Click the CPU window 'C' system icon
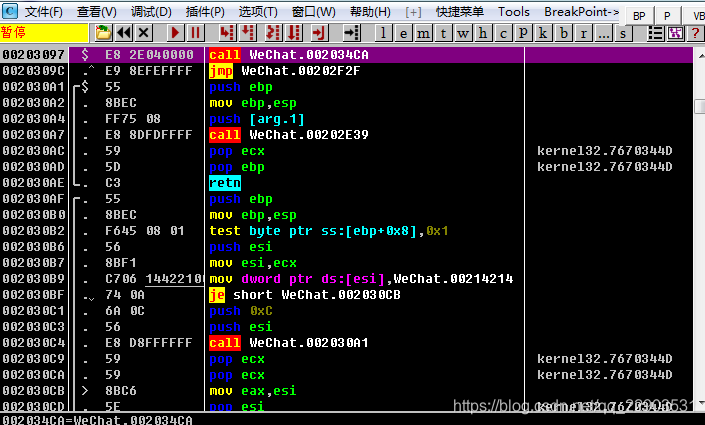This screenshot has width=705, height=425. click(x=9, y=10)
